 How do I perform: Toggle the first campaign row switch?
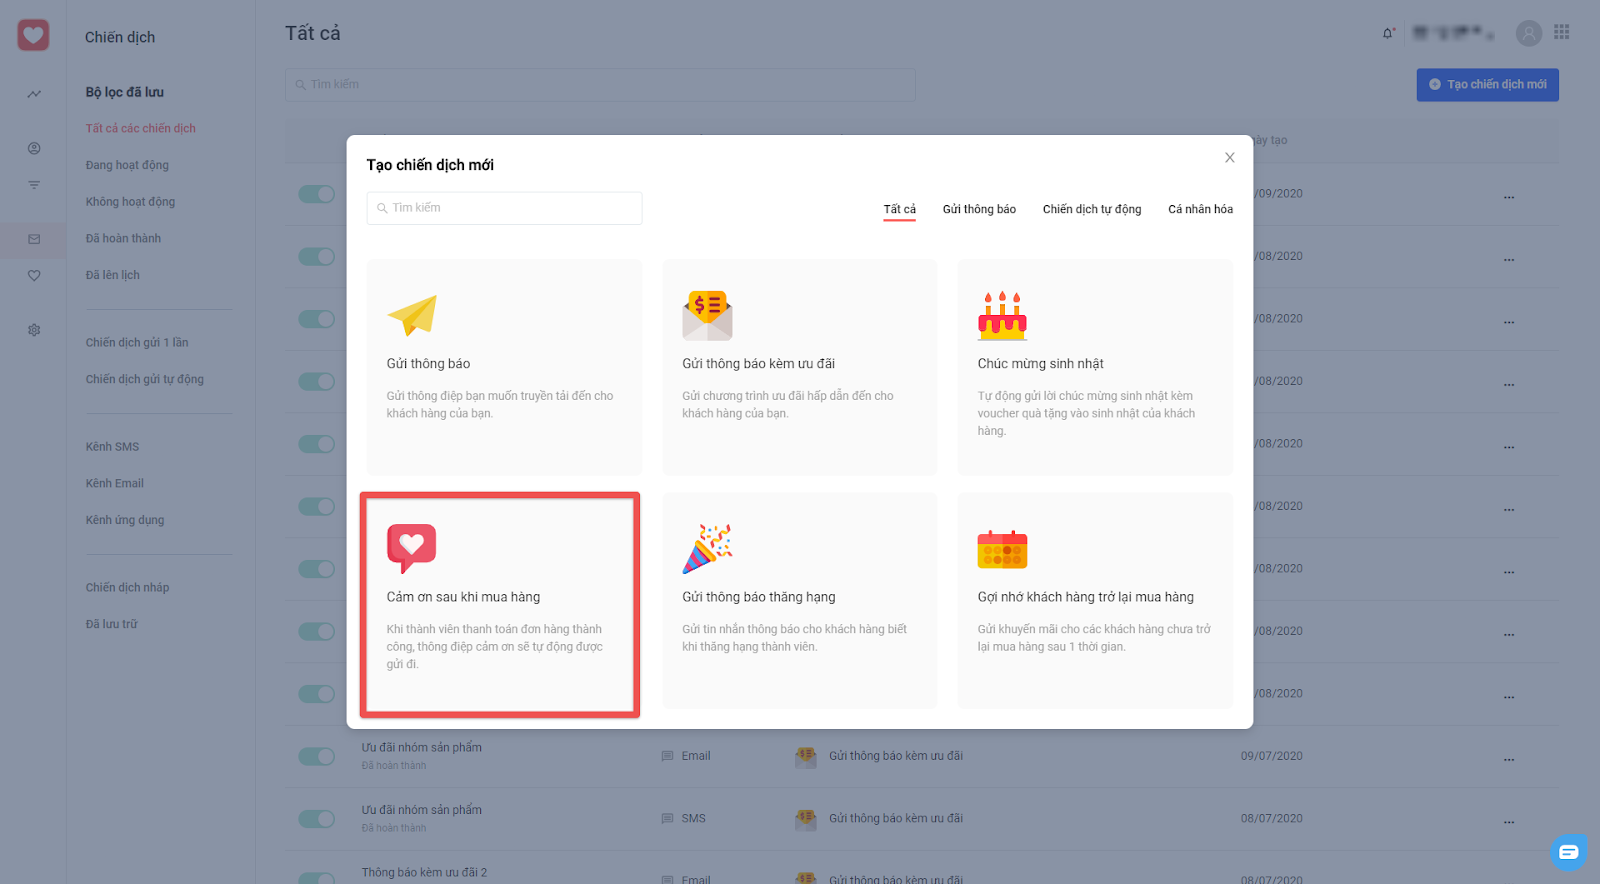tap(316, 194)
